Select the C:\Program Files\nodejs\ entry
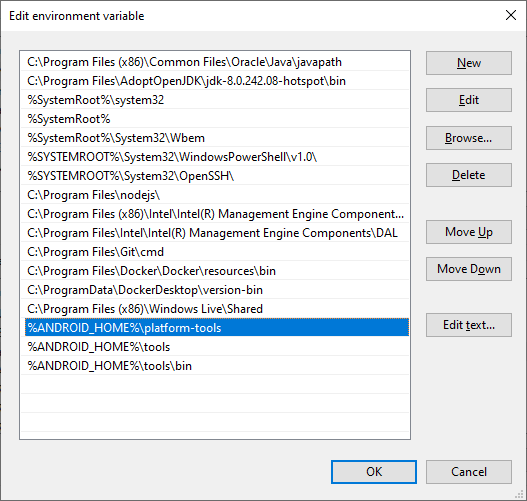The image size is (527, 501). point(215,195)
